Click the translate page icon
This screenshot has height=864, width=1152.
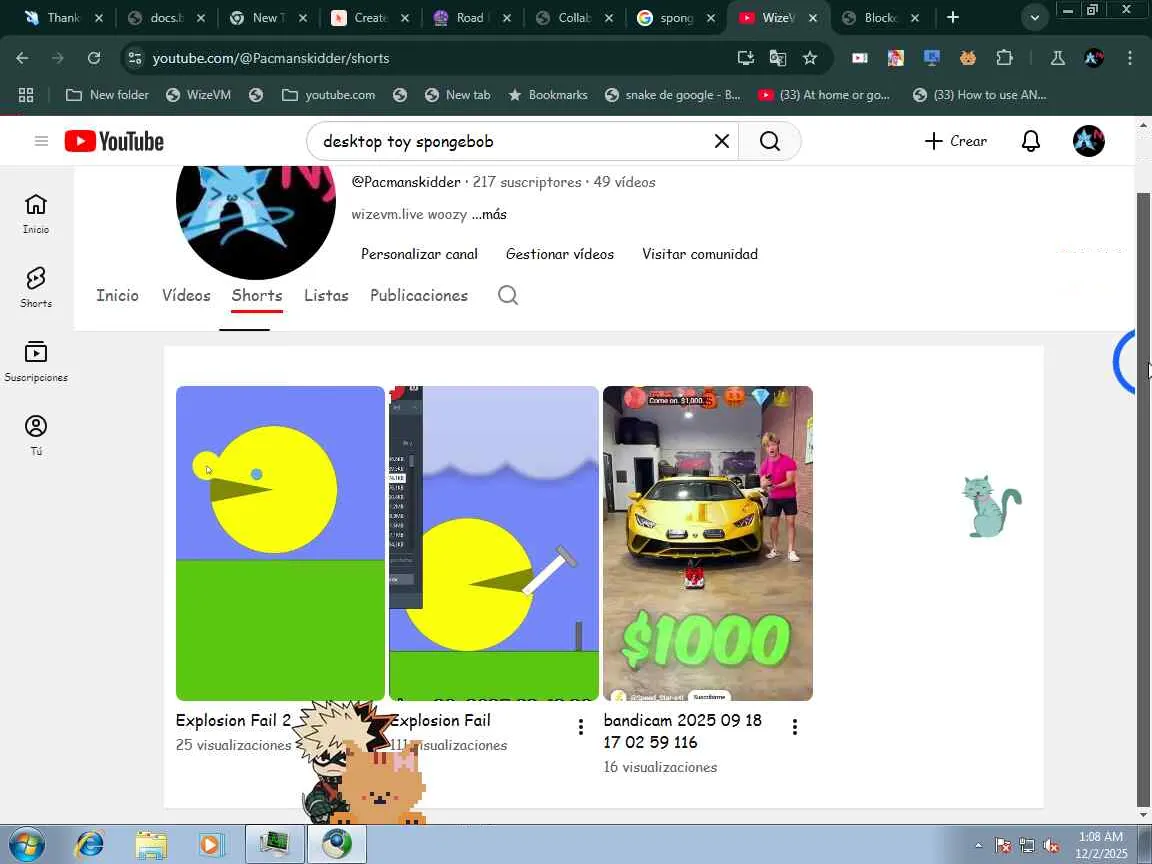point(777,58)
